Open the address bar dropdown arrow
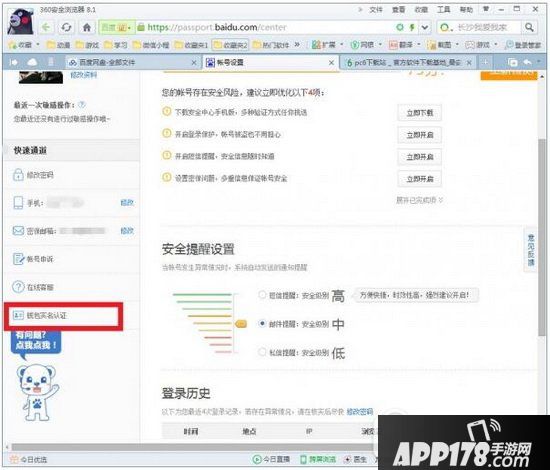The image size is (550, 470). tap(425, 27)
